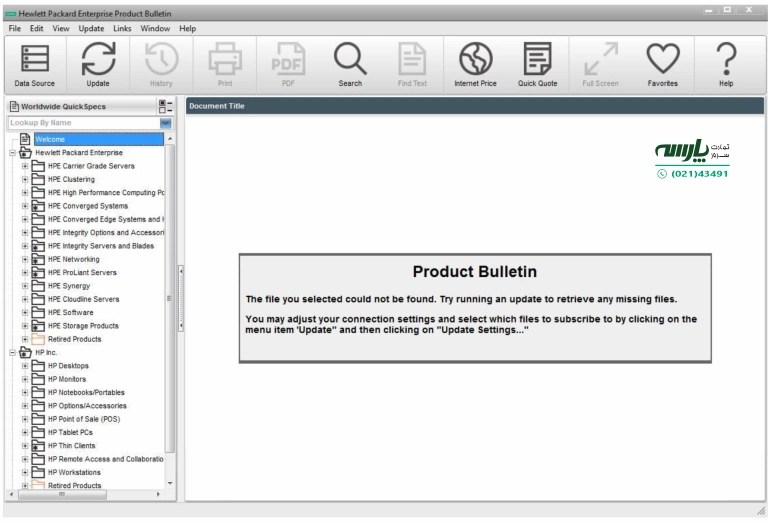Click the tree scroll right arrow
The height and width of the screenshot is (523, 770).
pyautogui.click(x=158, y=495)
